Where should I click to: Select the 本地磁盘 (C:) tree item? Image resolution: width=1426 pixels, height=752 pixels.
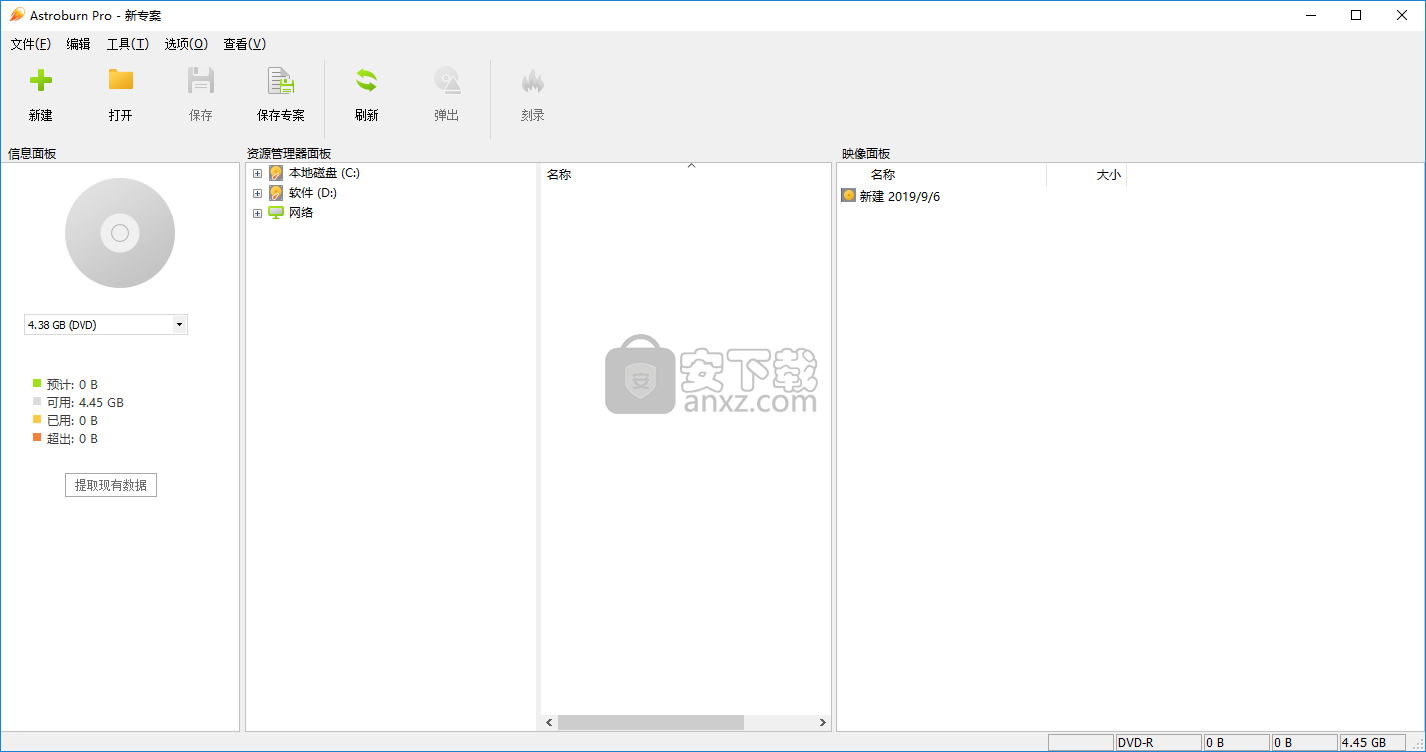(324, 173)
